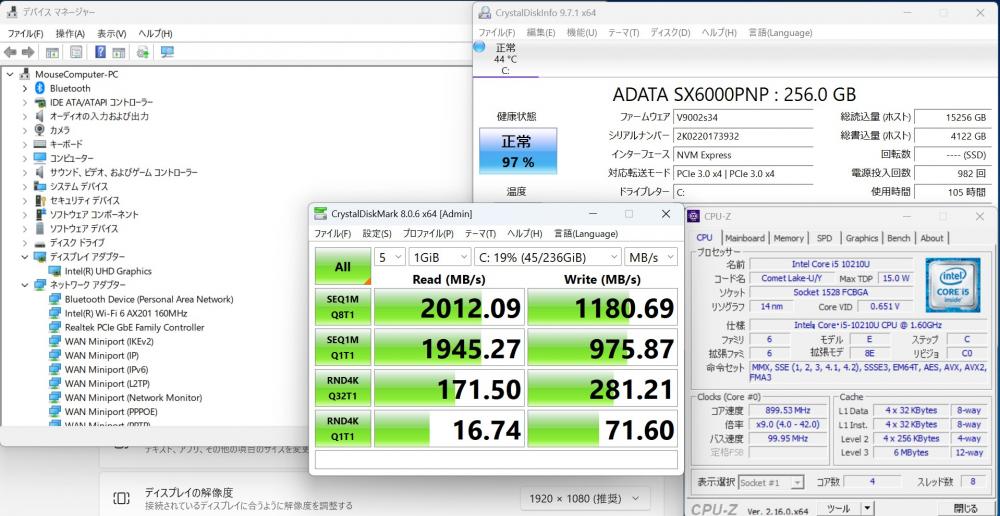Select the Intel(R) UHD Graphics device

click(x=107, y=271)
